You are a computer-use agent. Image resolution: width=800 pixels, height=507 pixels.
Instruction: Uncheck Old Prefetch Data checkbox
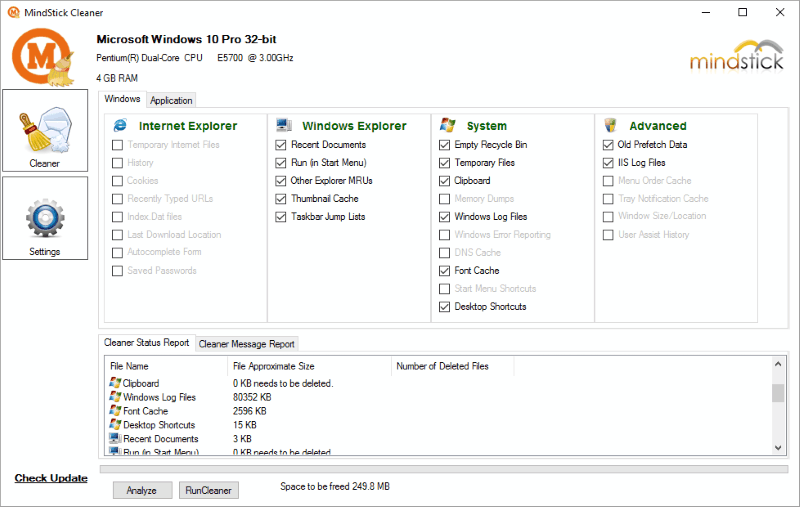point(608,145)
